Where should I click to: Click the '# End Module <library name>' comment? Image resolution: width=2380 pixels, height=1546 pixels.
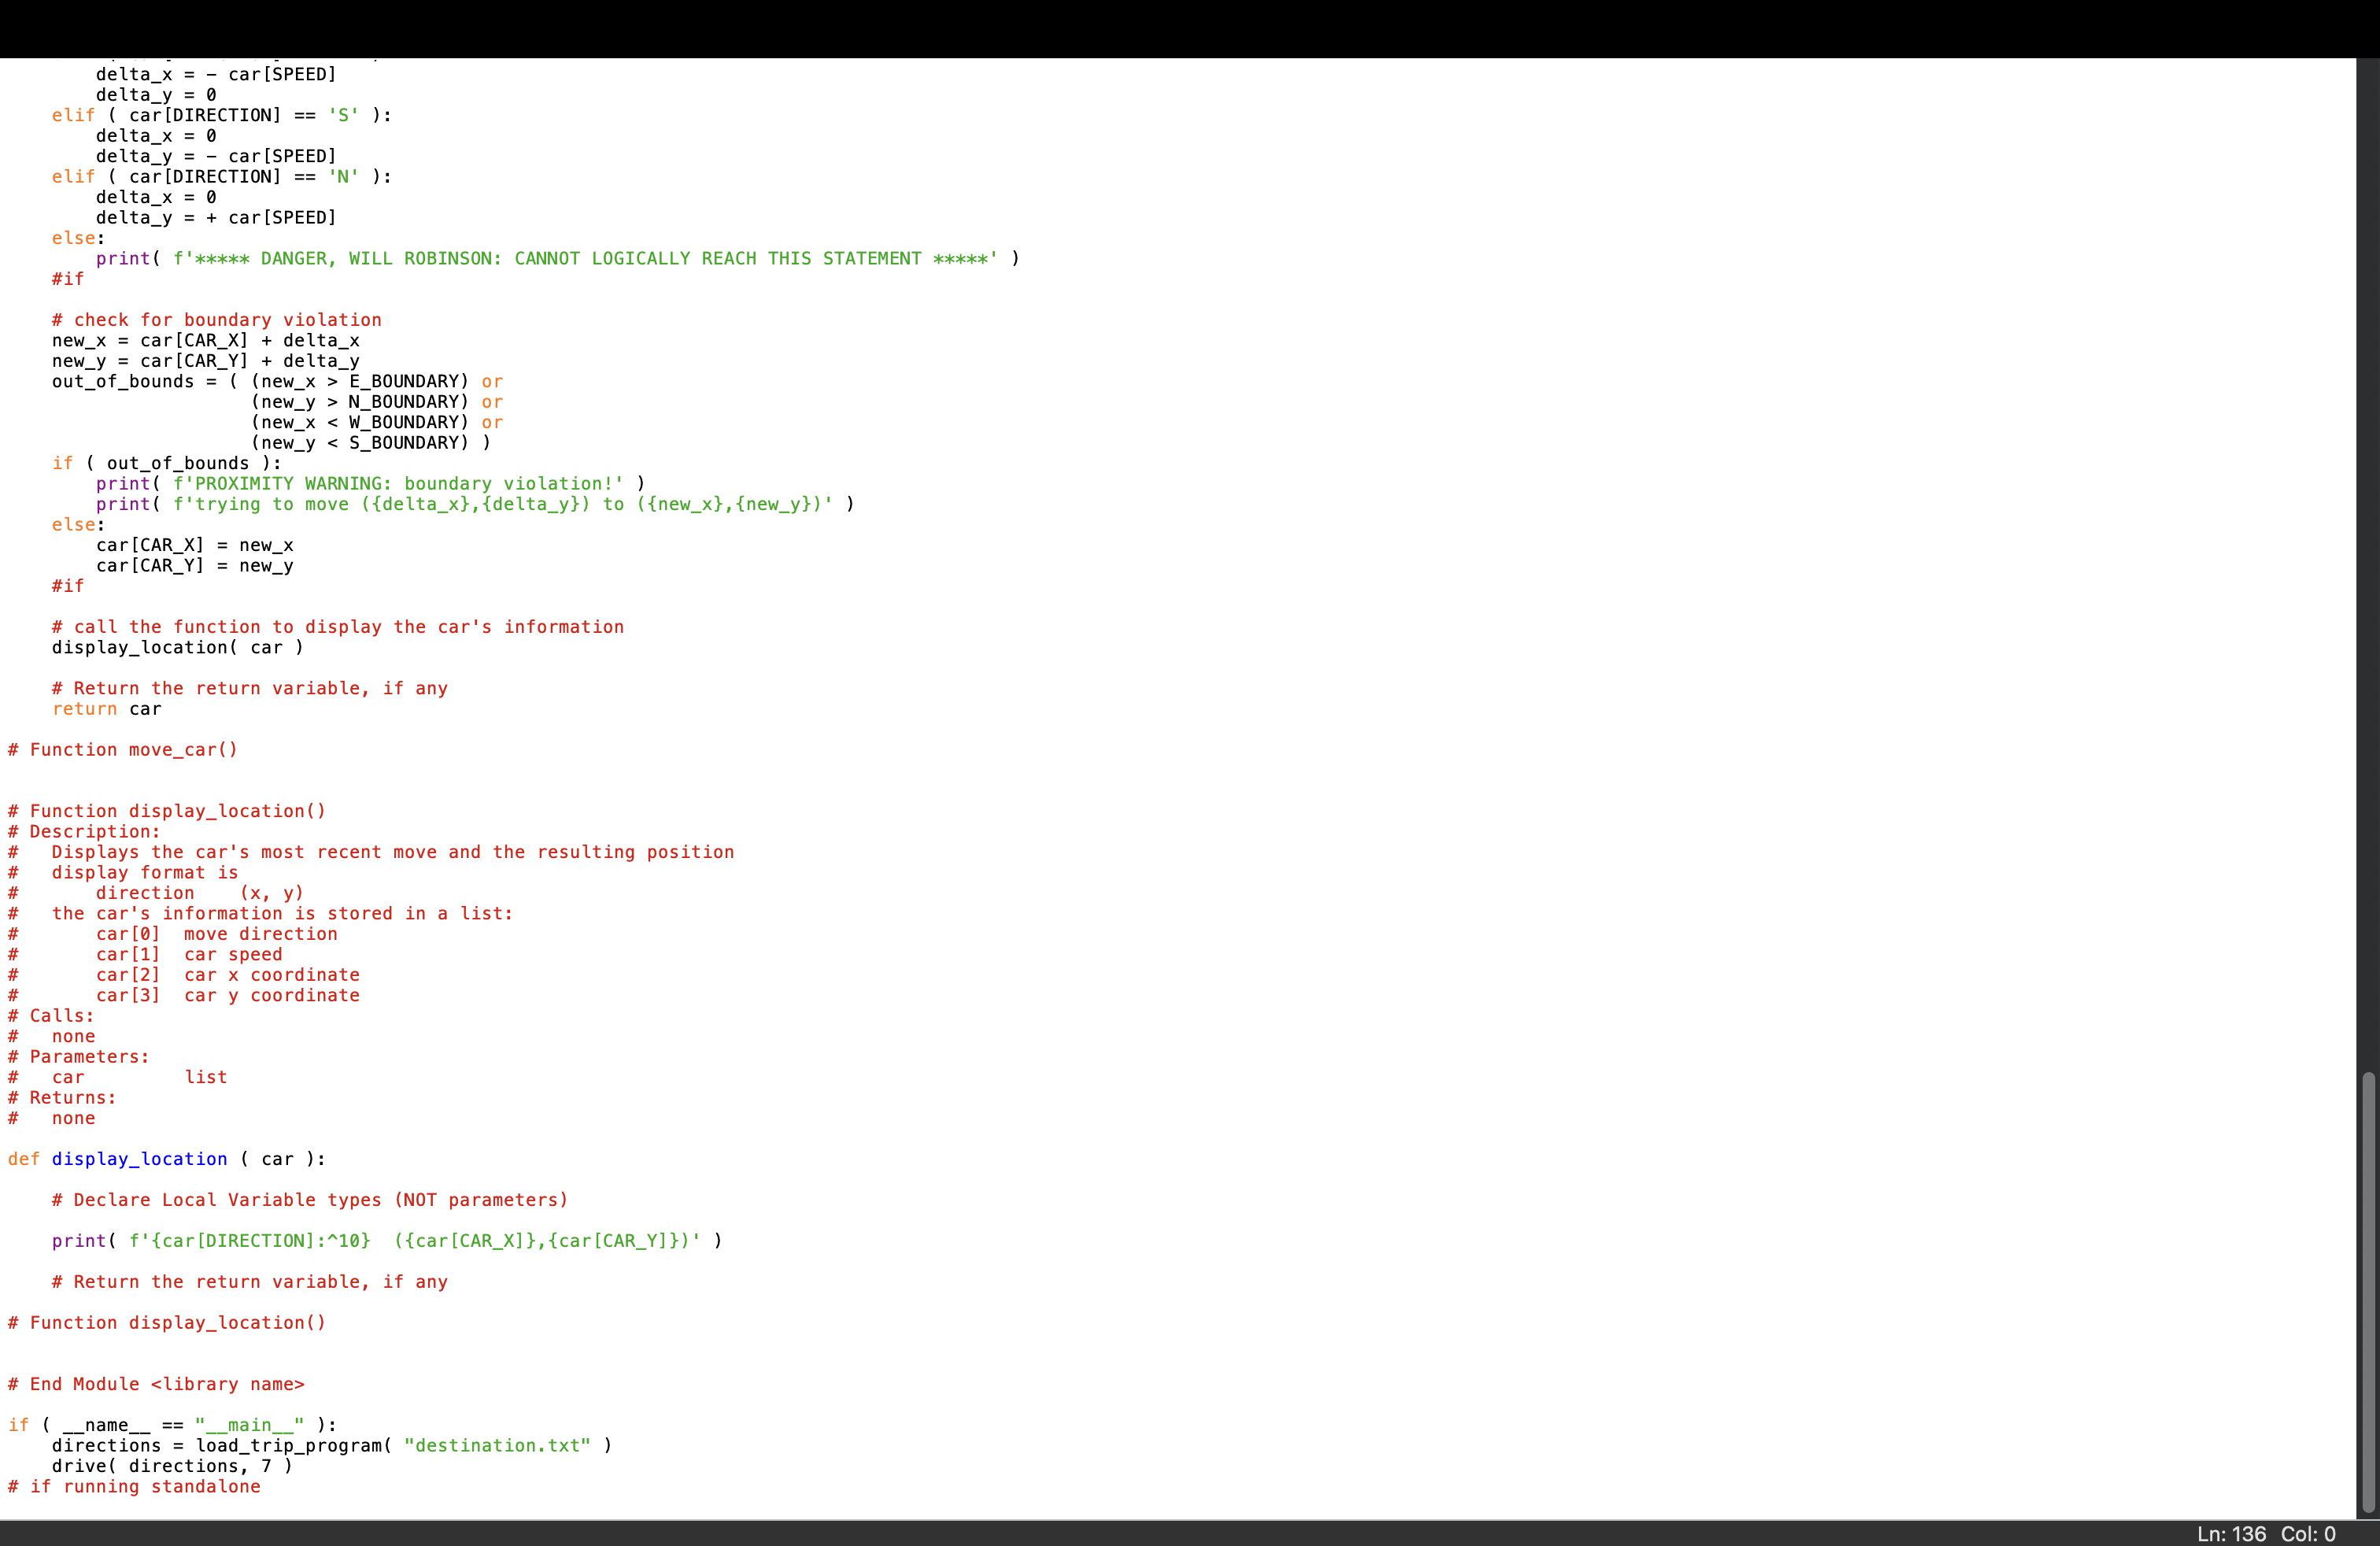point(156,1384)
